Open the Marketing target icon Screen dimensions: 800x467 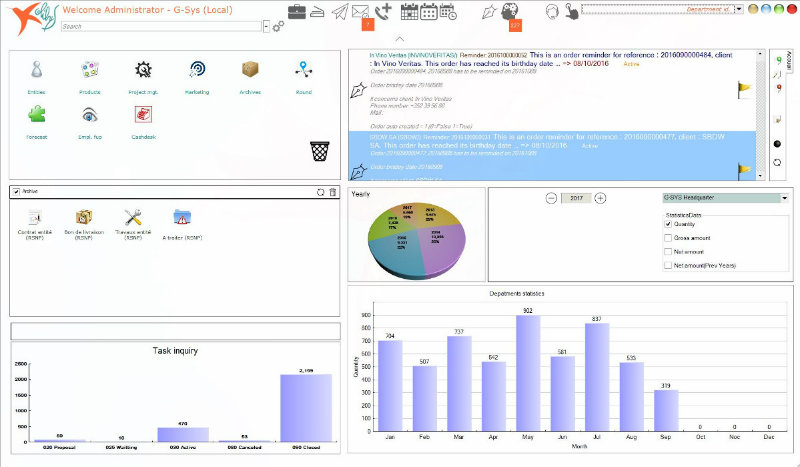(x=197, y=71)
